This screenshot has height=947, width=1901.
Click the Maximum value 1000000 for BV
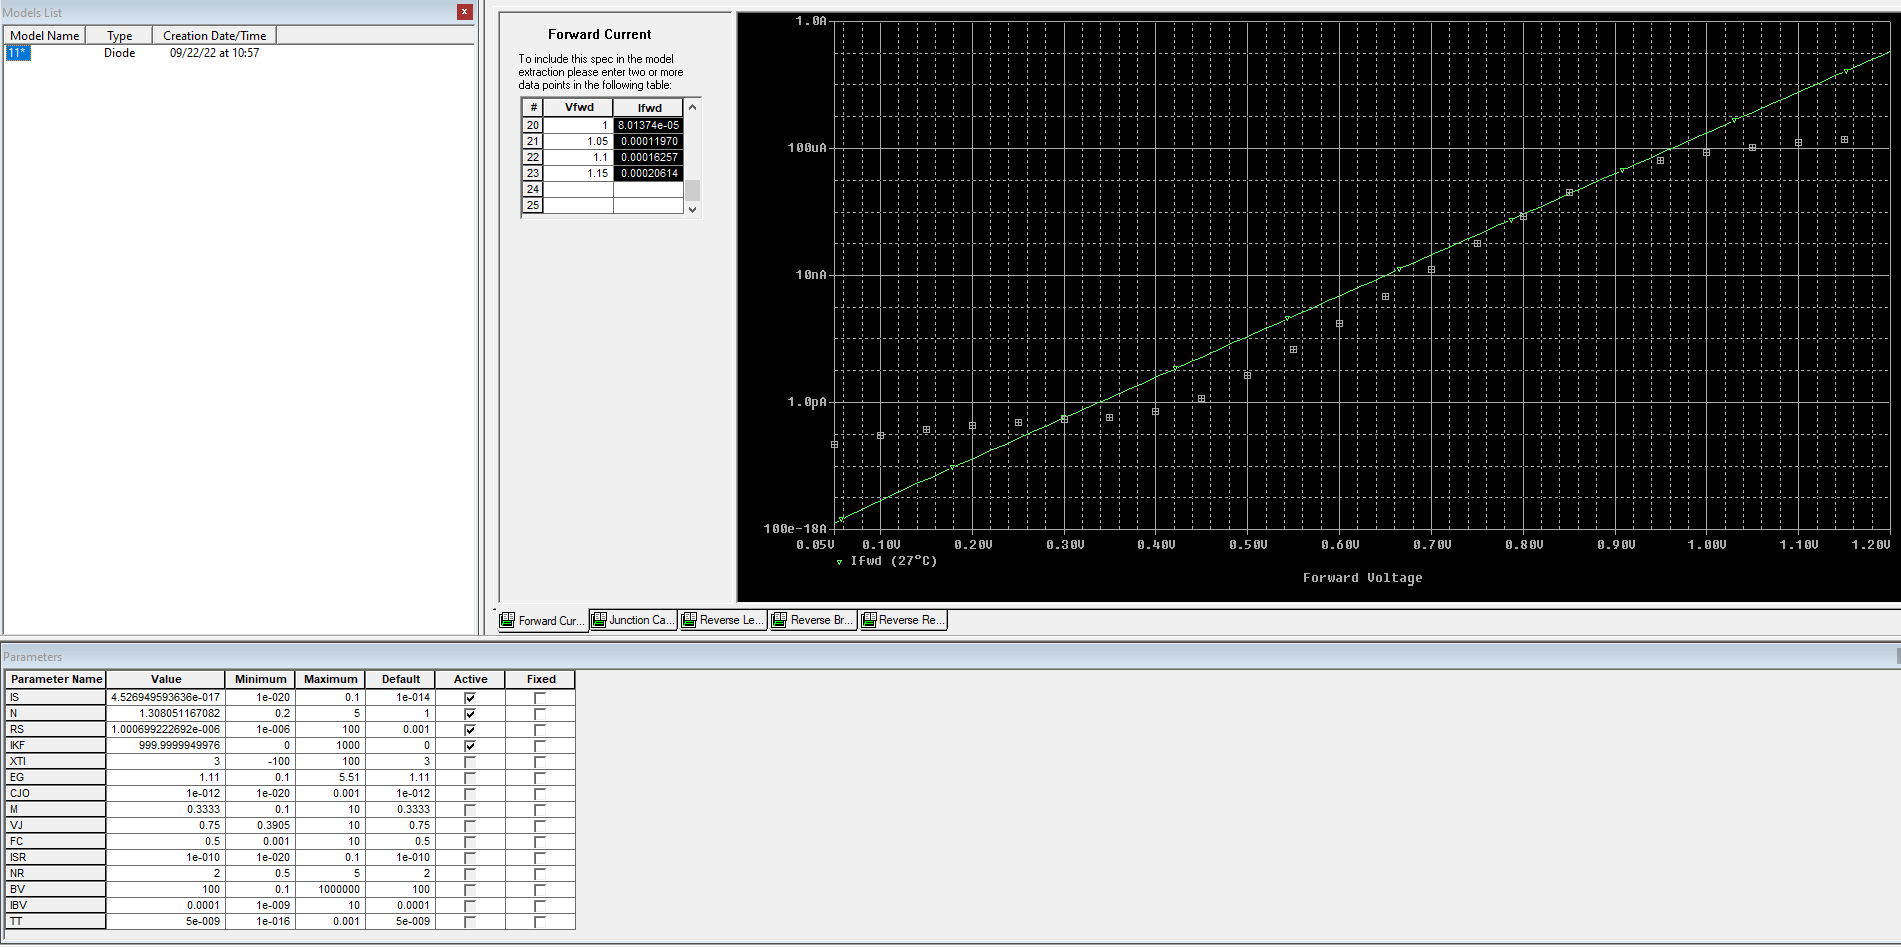(x=330, y=890)
